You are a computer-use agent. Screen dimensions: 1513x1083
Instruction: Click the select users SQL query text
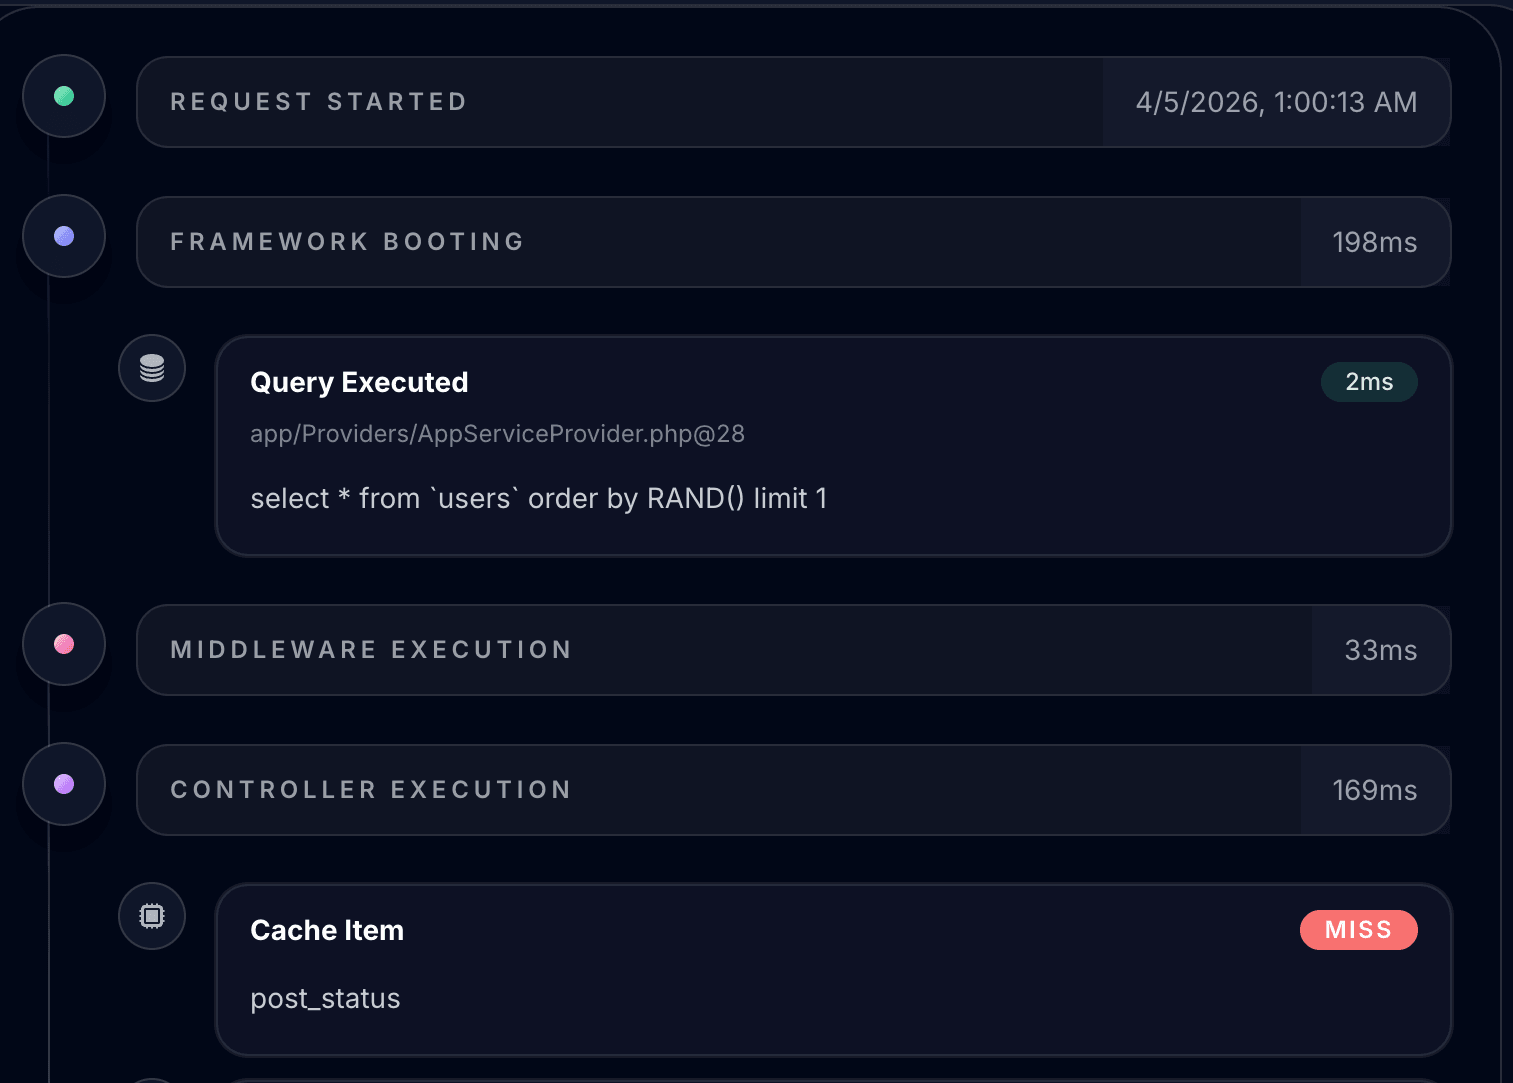[538, 498]
